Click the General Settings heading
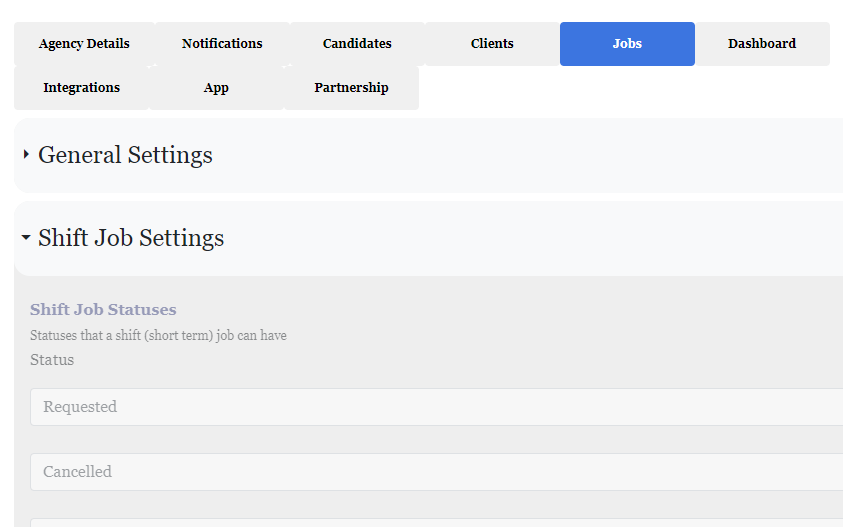 [125, 155]
